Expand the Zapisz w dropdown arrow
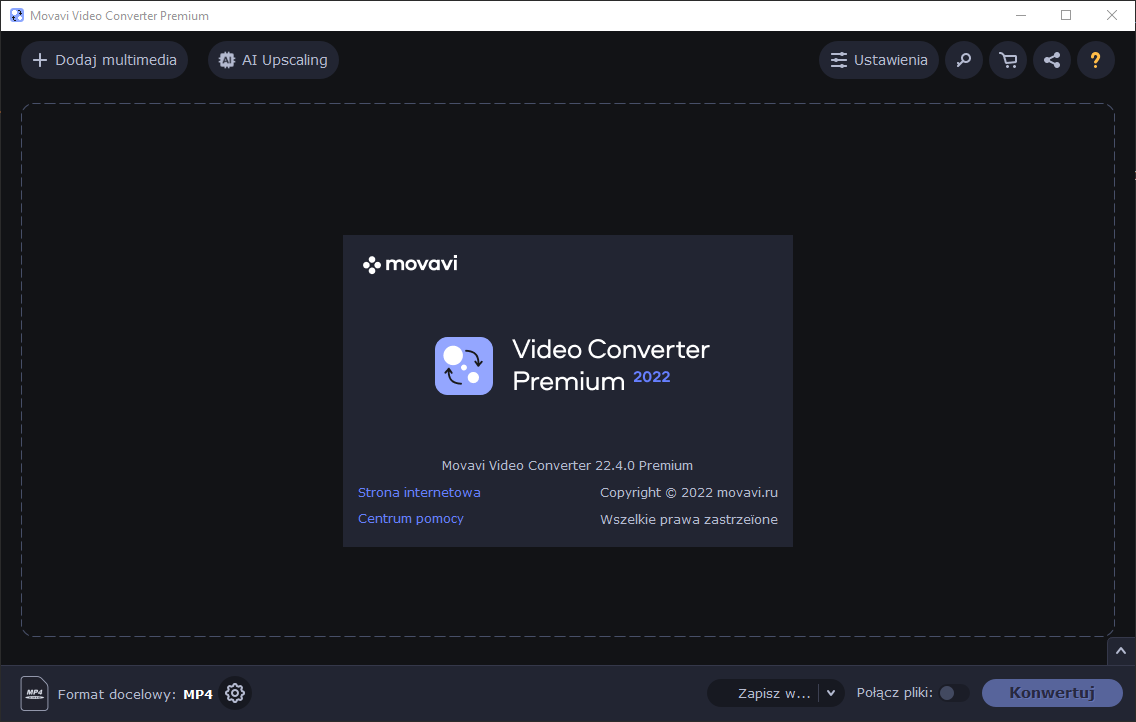 [831, 693]
